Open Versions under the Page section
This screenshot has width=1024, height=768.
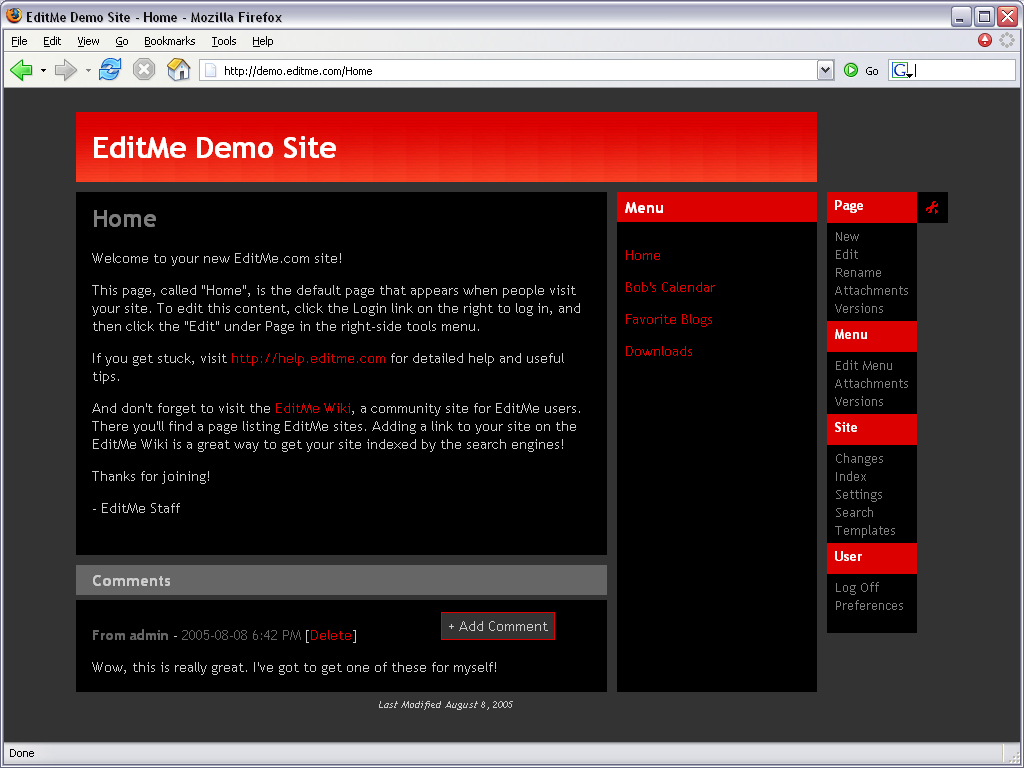click(x=859, y=308)
